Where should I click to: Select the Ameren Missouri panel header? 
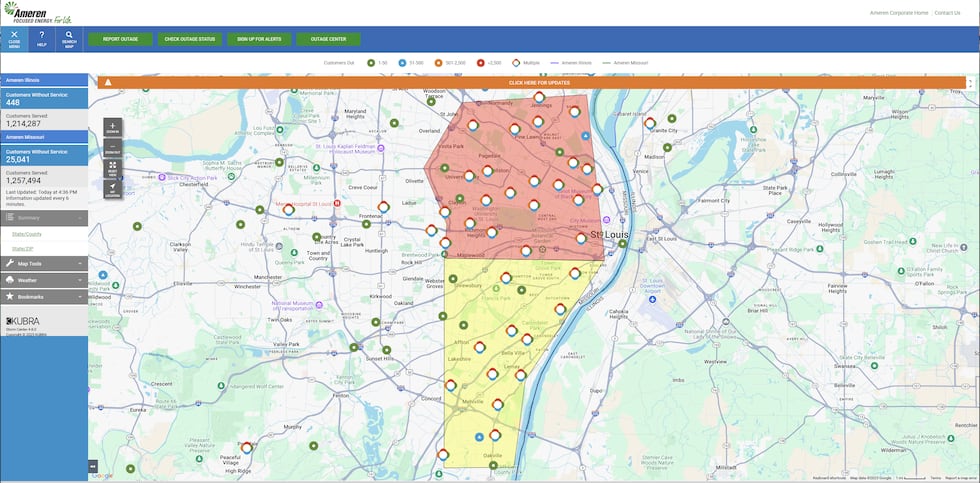(44, 137)
